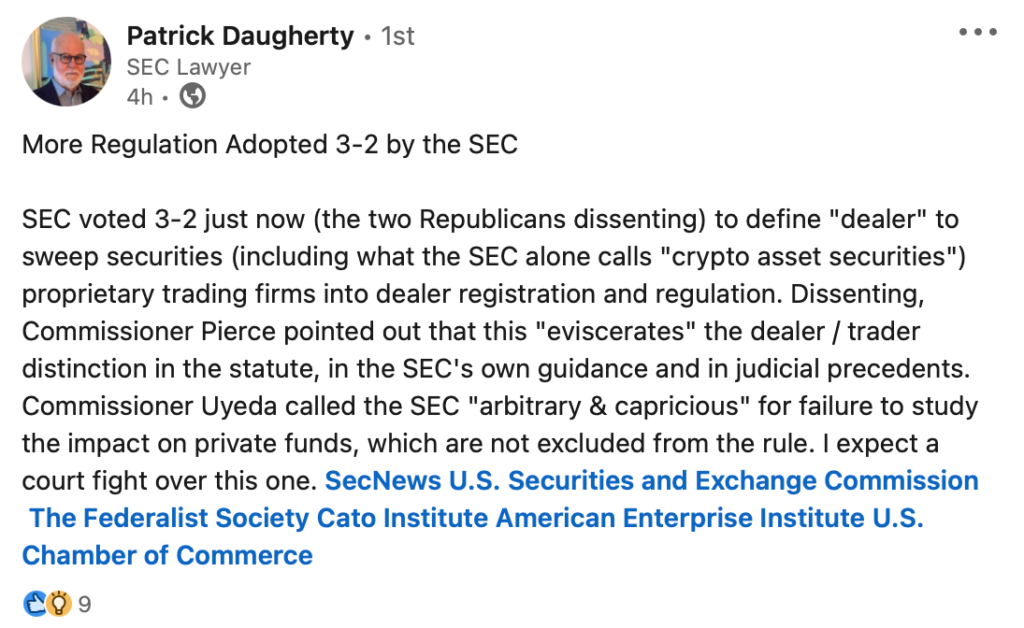Open the three-dot post options menu

pos(977,33)
